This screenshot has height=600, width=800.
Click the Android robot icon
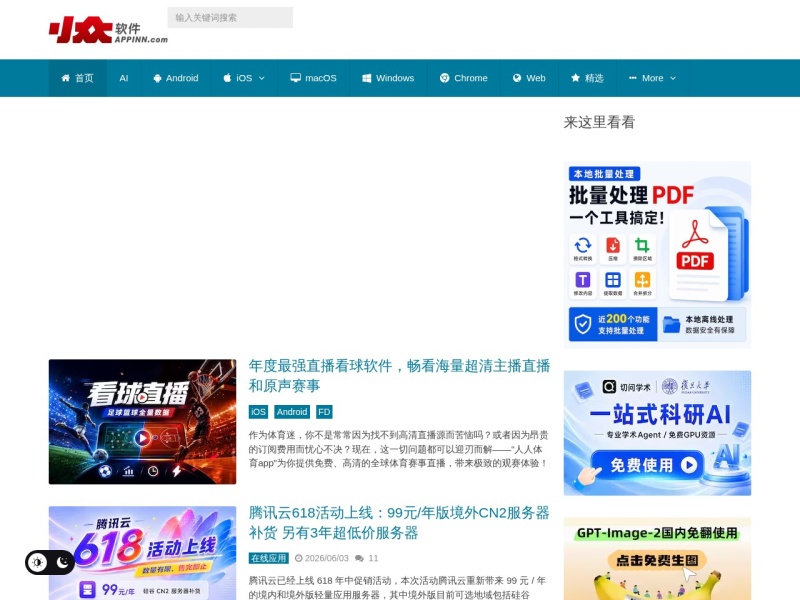point(157,78)
